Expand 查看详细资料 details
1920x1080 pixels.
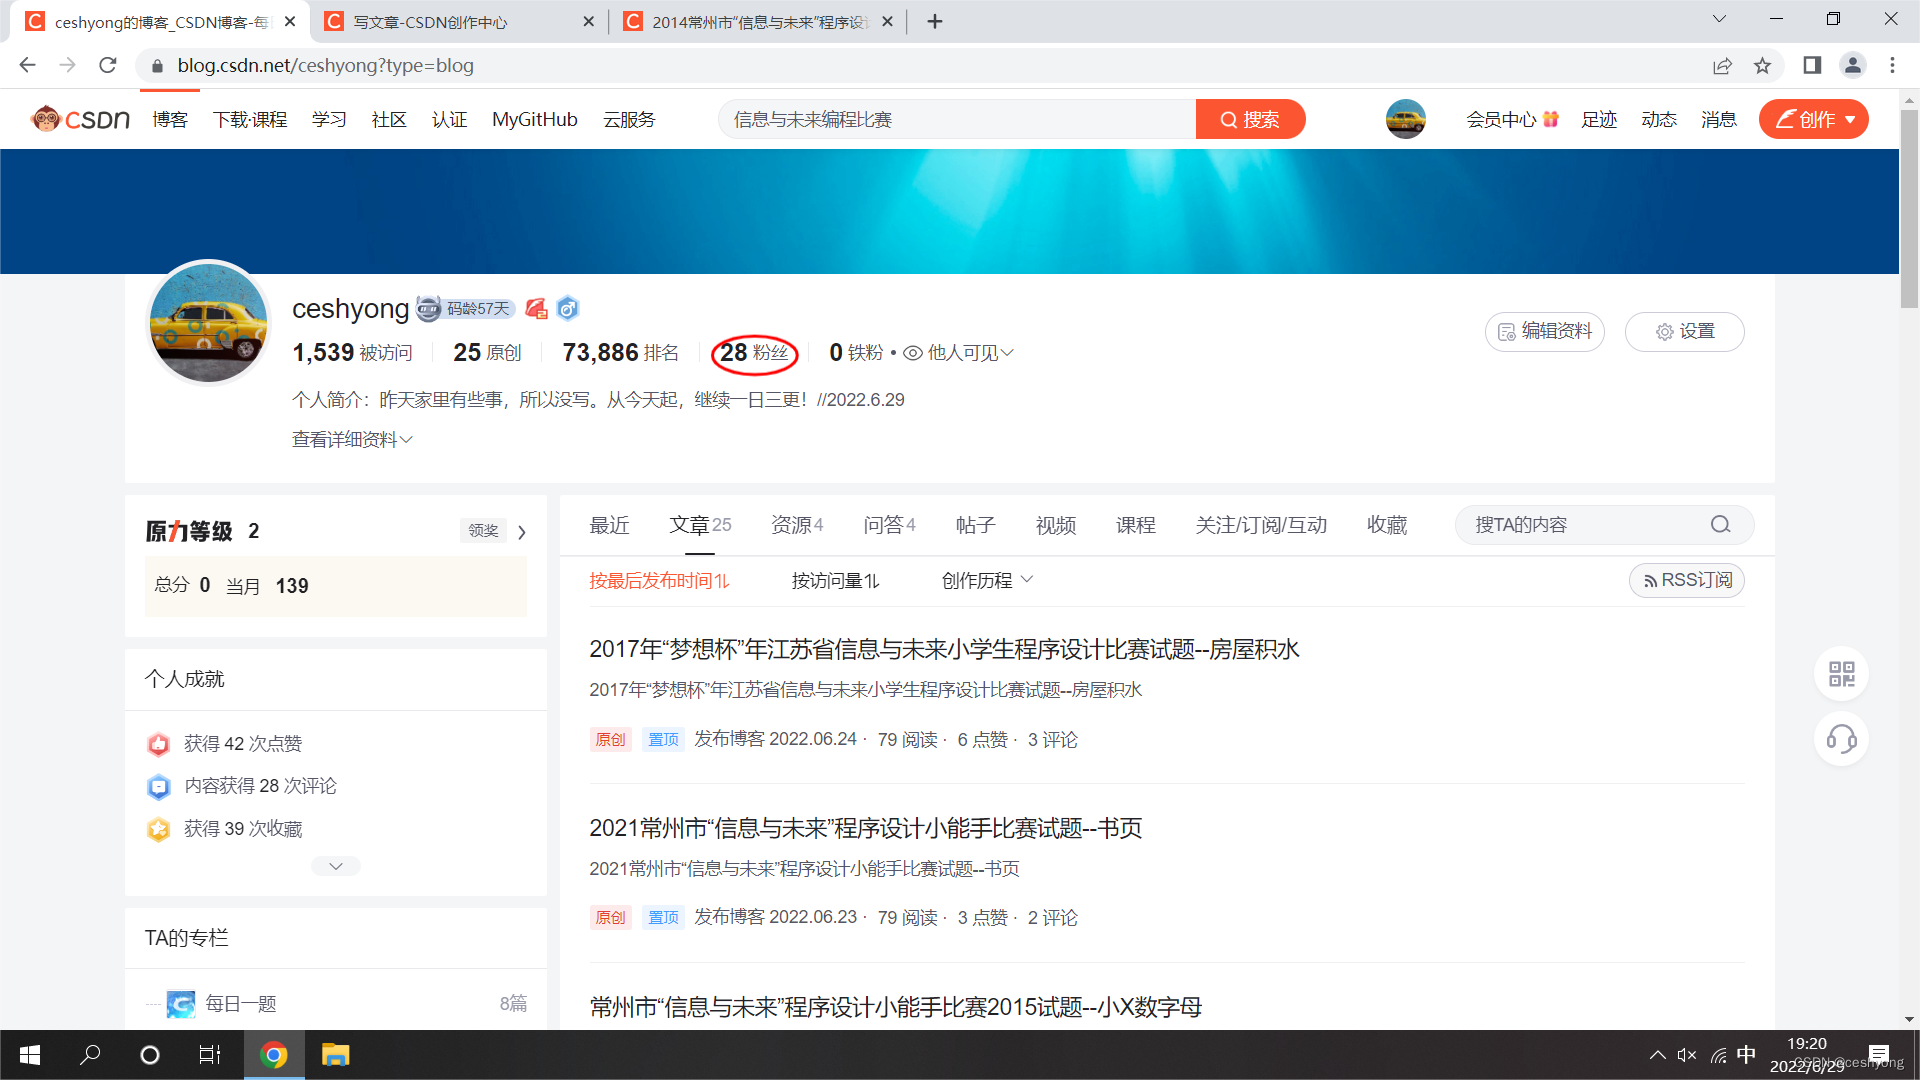(x=352, y=439)
